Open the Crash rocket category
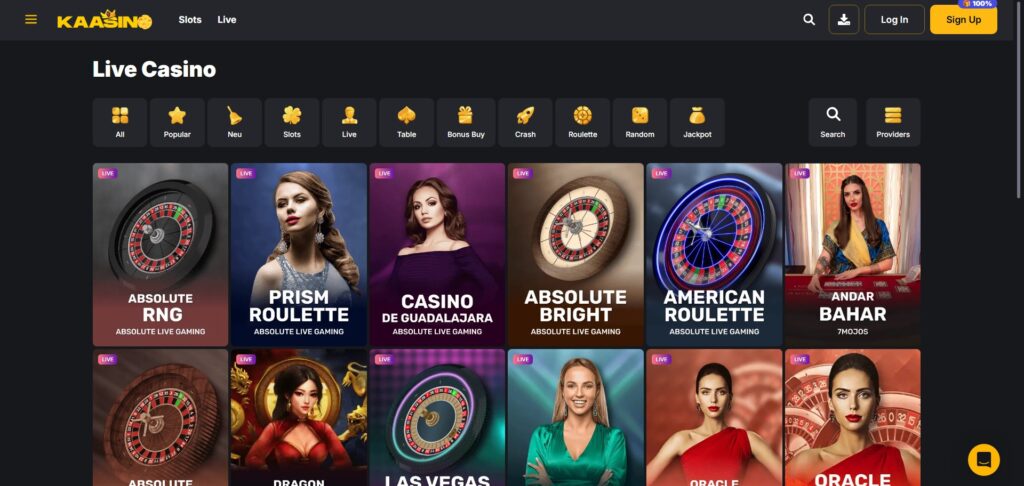The width and height of the screenshot is (1024, 486). click(x=525, y=122)
